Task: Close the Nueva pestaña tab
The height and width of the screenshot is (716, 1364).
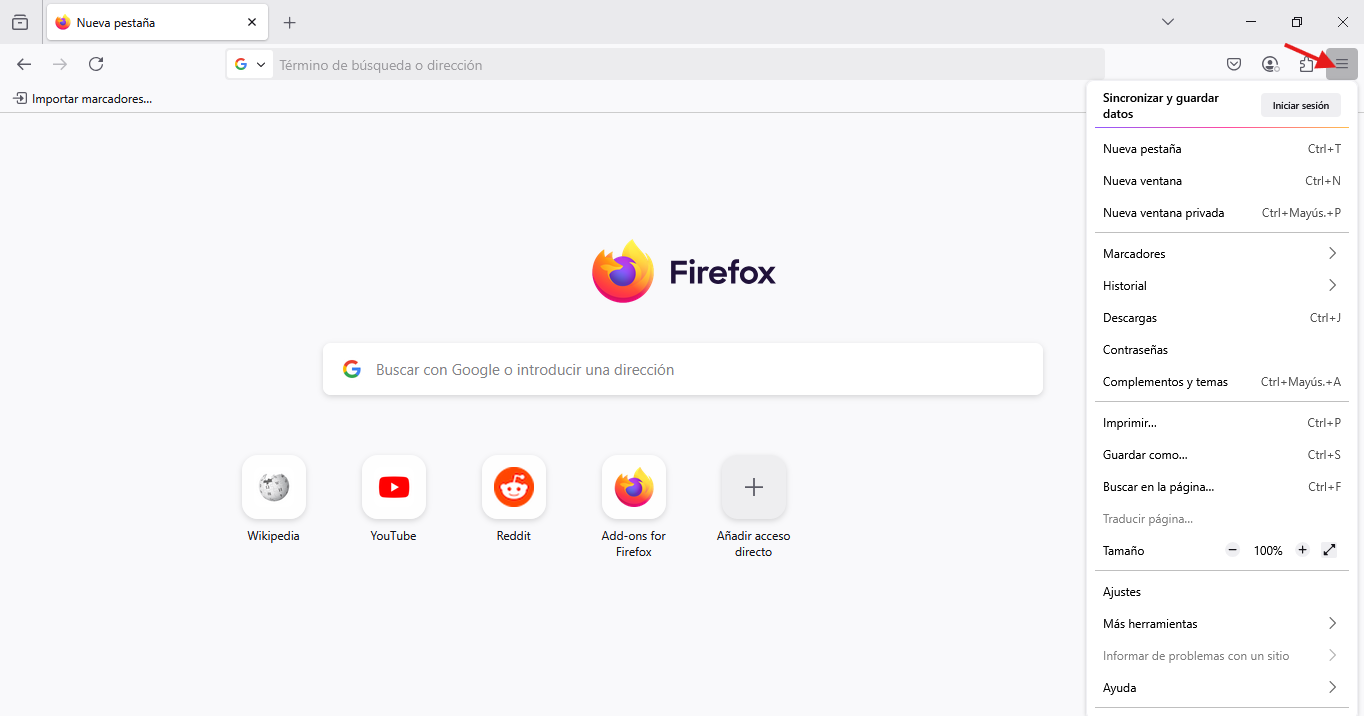Action: click(x=252, y=22)
